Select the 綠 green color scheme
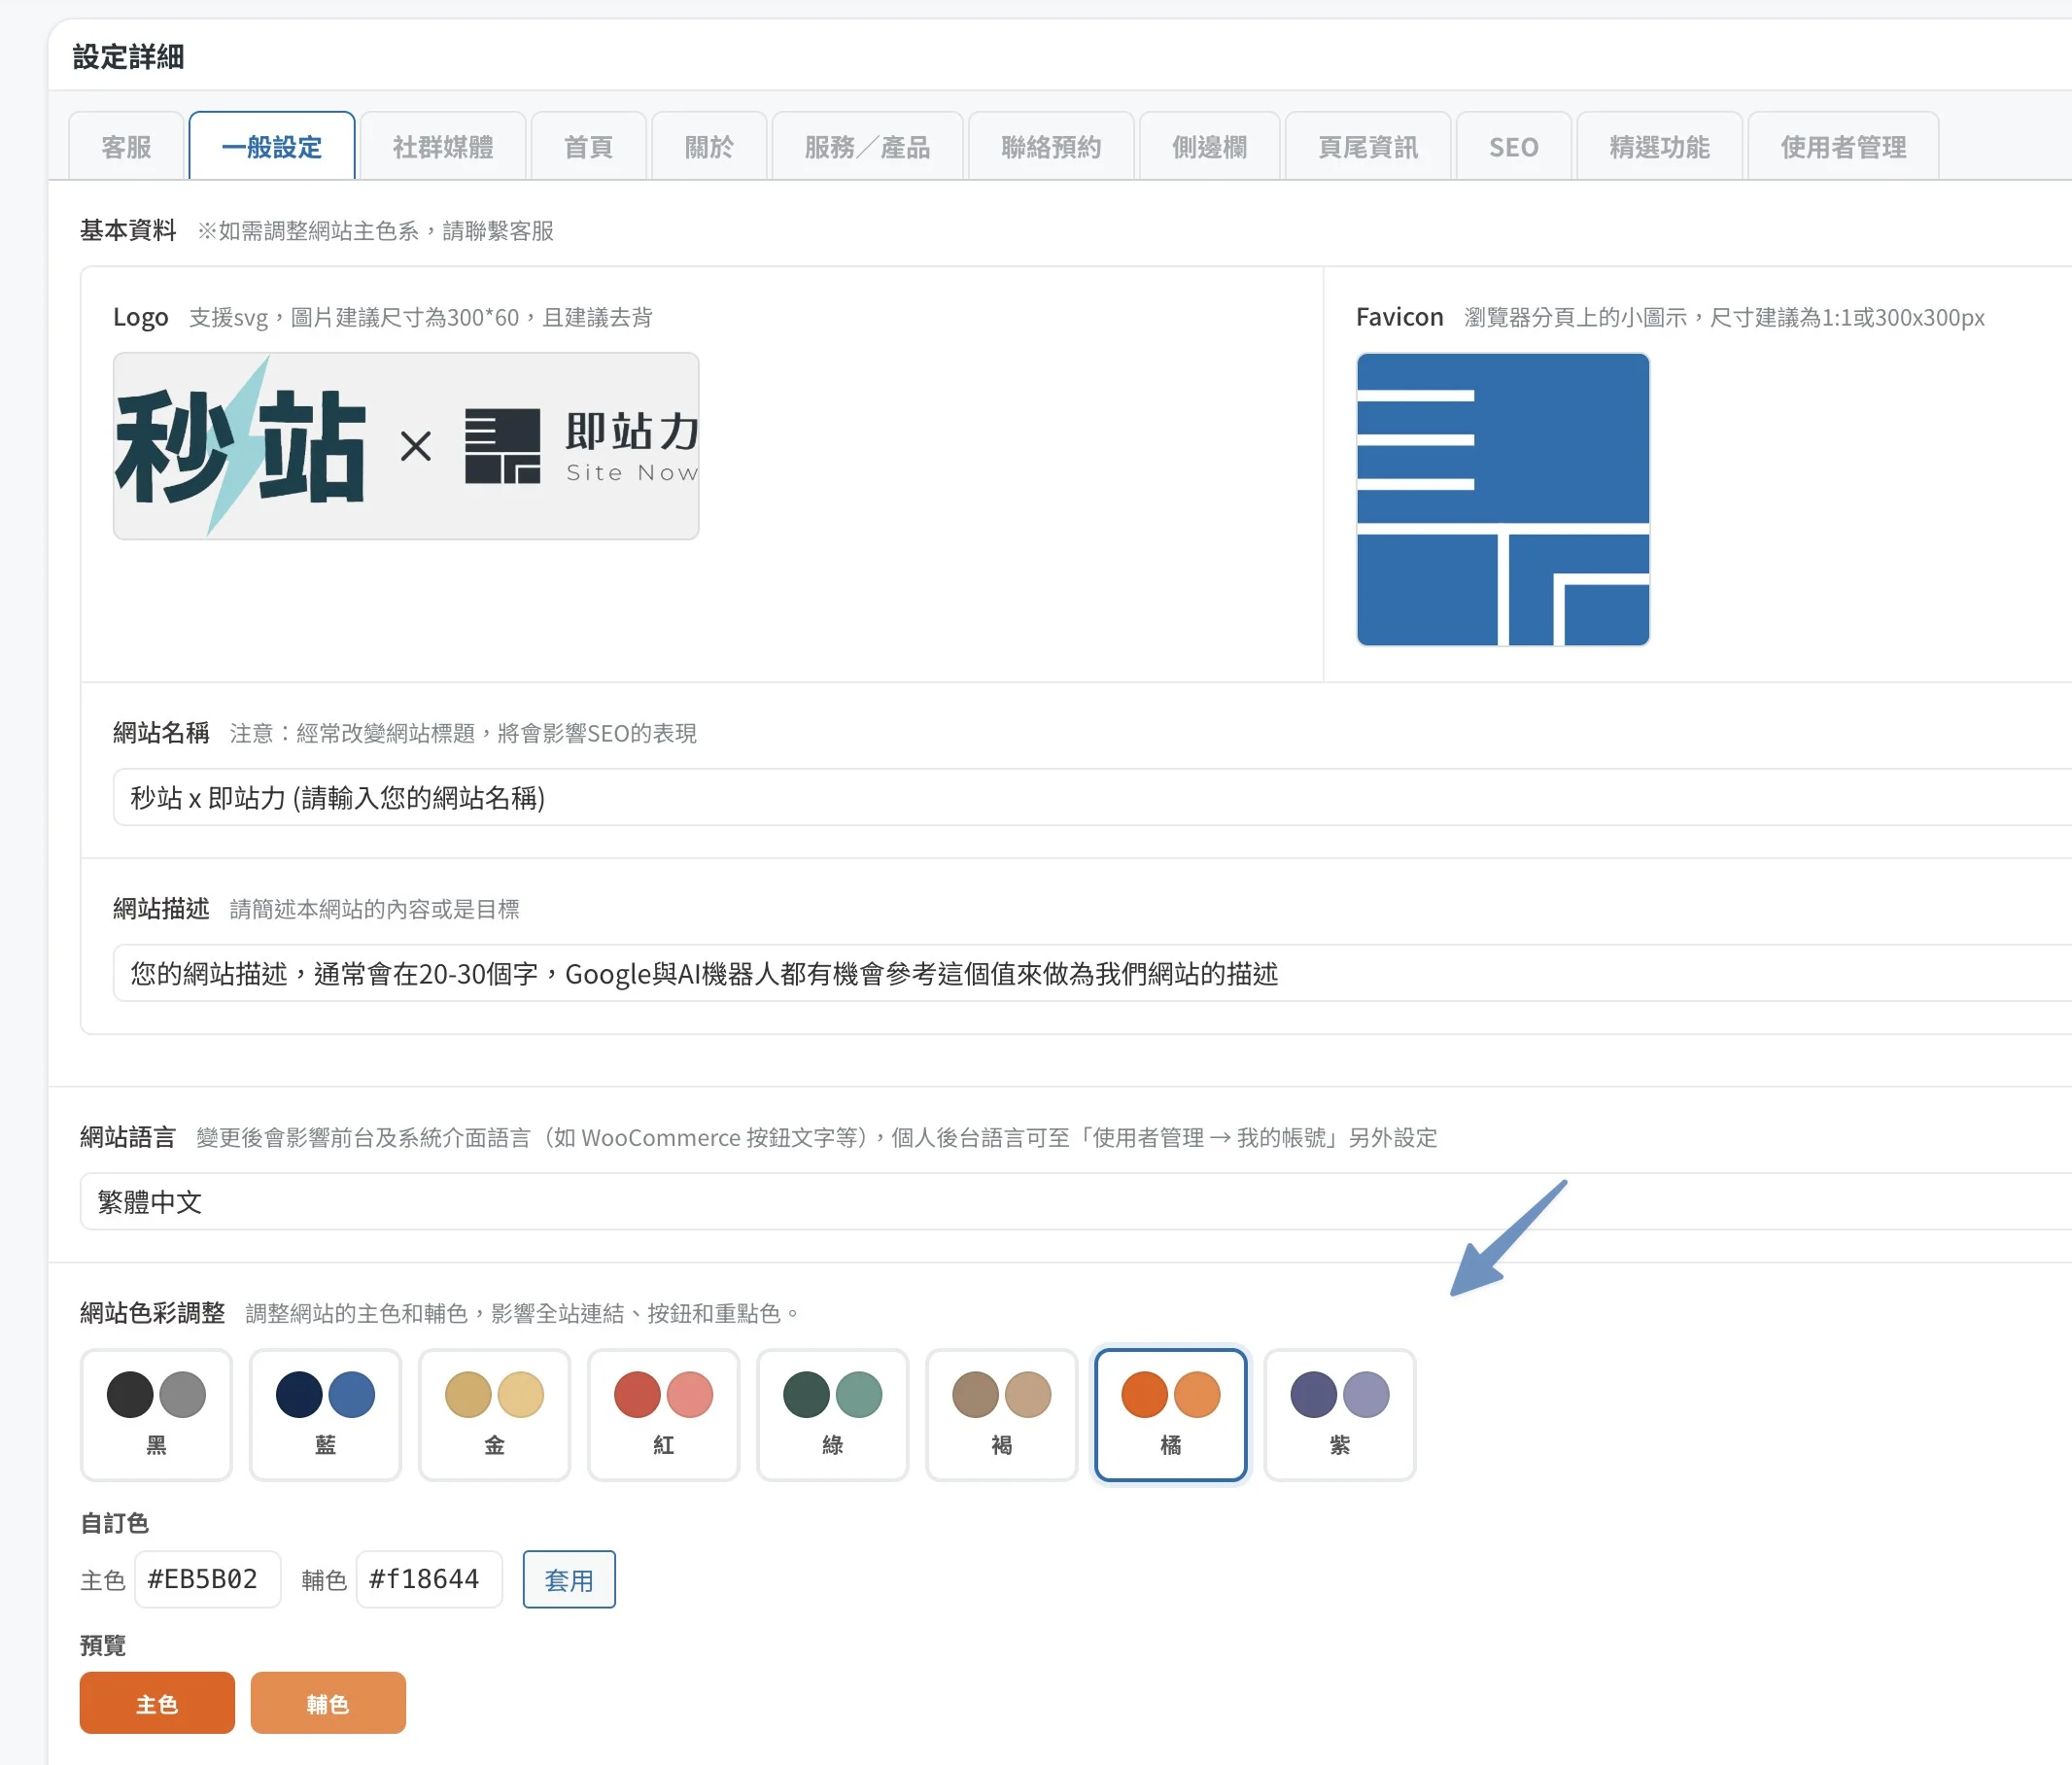2072x1765 pixels. click(x=832, y=1415)
